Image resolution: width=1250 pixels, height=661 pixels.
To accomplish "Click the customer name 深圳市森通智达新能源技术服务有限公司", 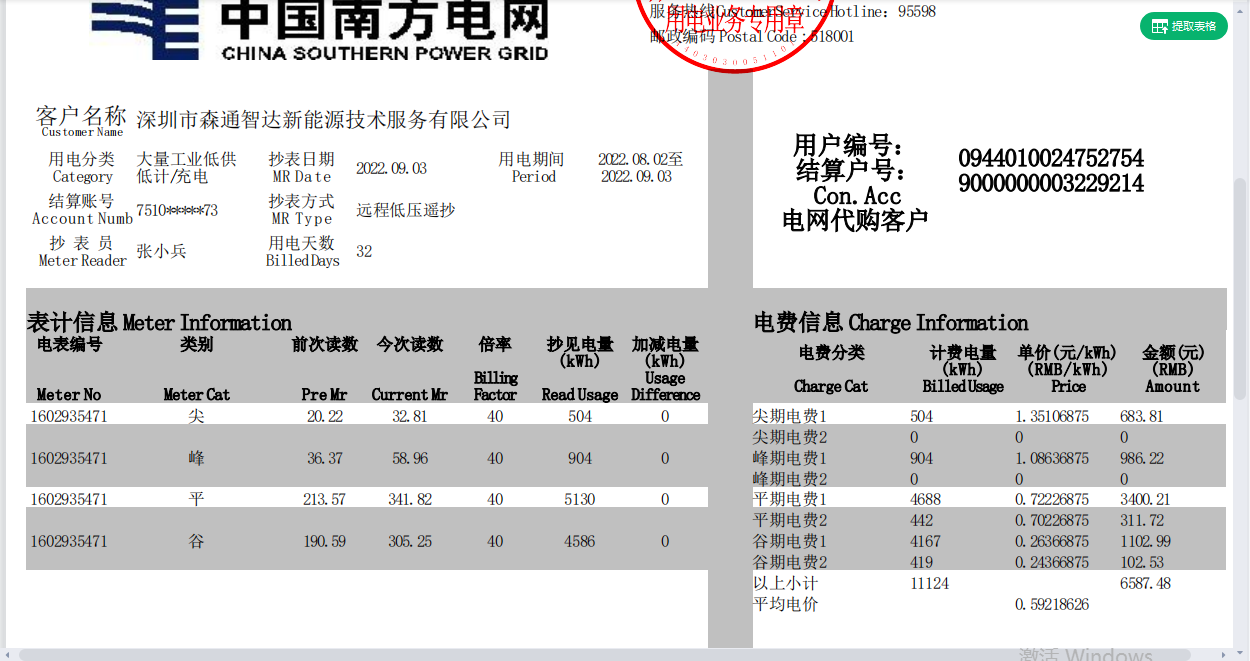I will click(323, 121).
